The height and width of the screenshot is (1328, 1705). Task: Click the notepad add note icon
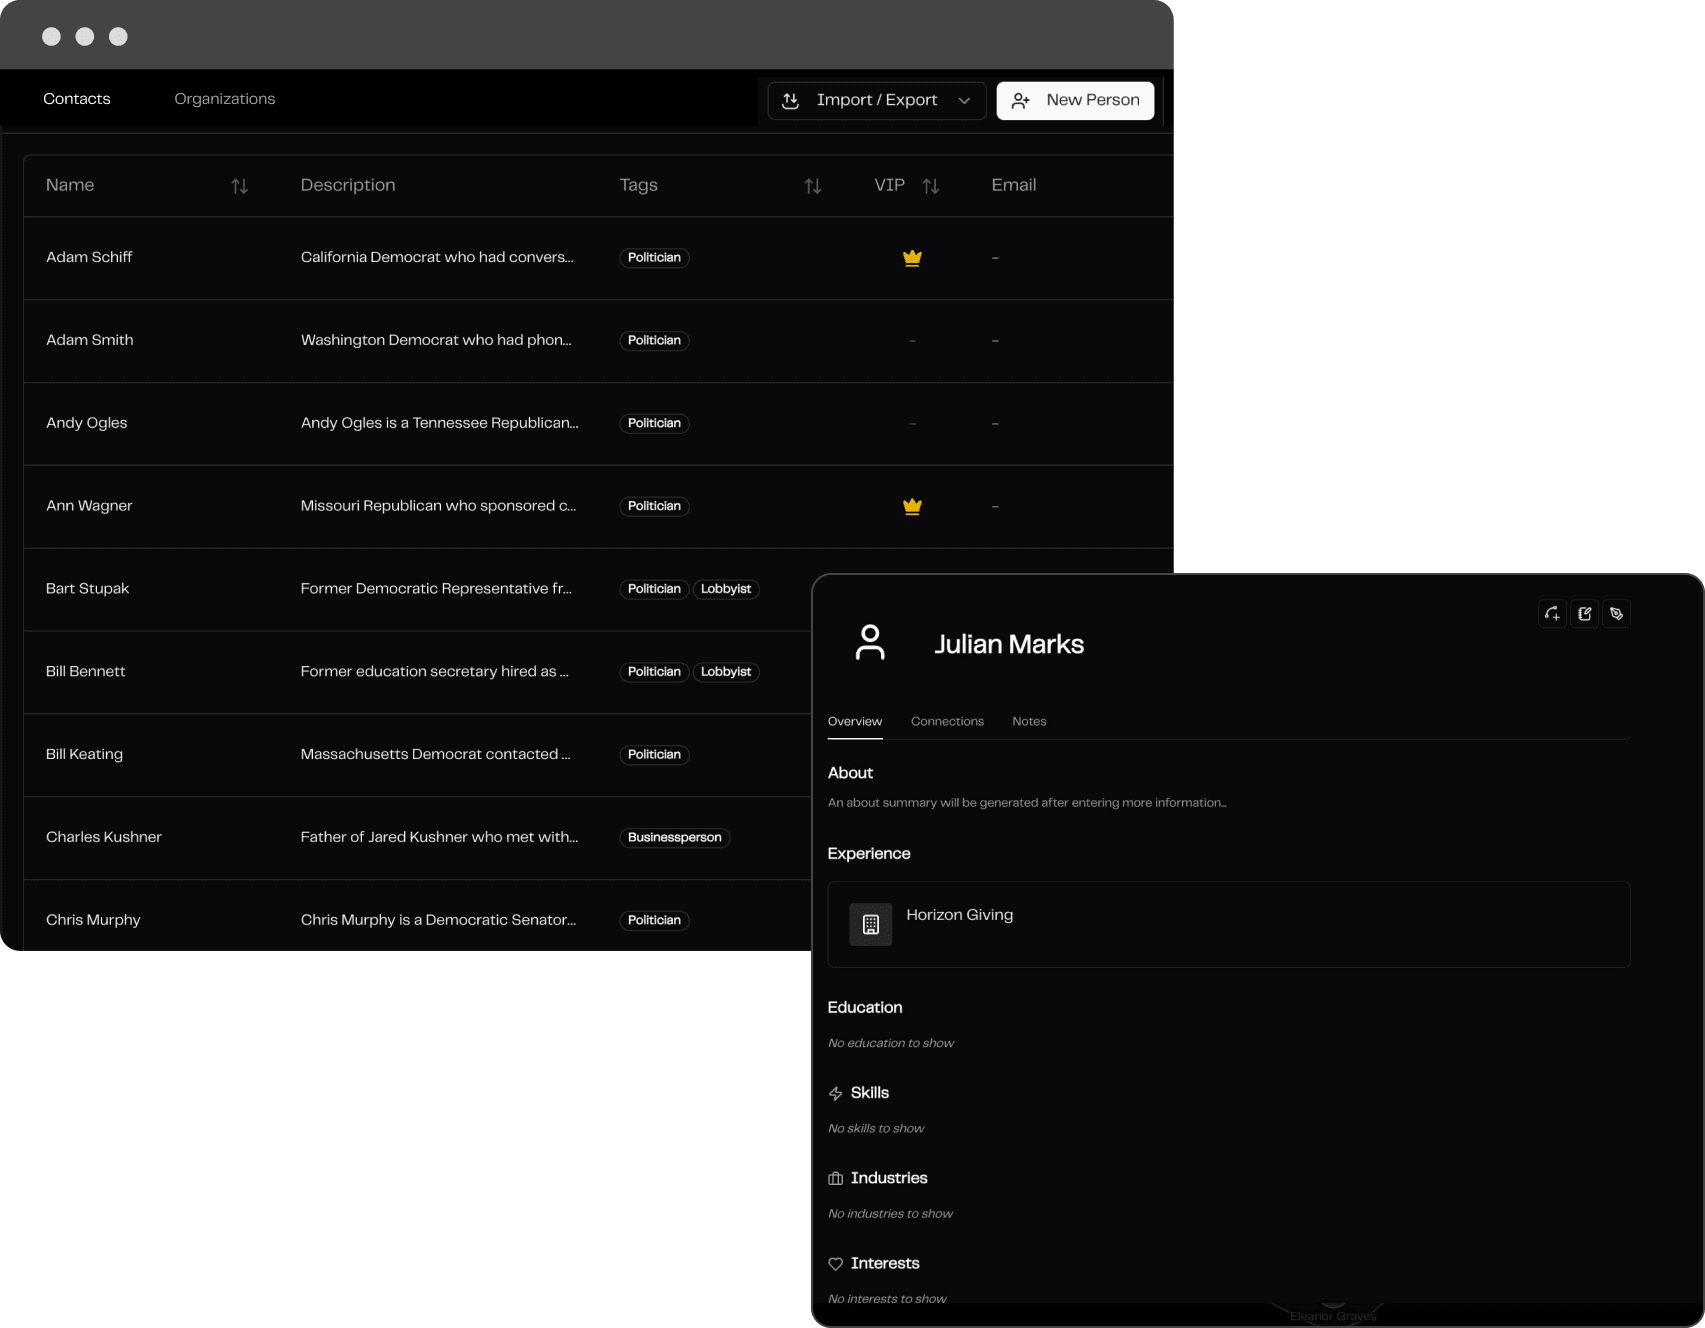coord(1585,614)
